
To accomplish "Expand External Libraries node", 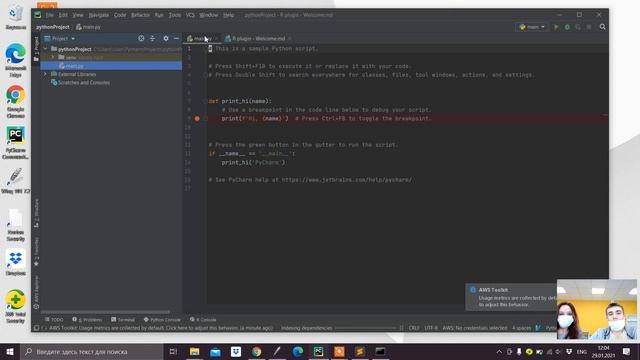I will pos(45,74).
